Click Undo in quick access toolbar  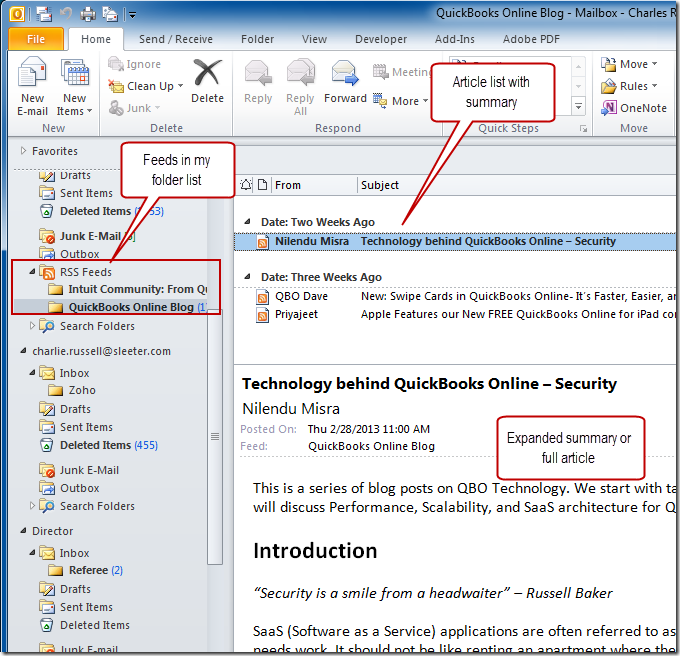pyautogui.click(x=66, y=14)
